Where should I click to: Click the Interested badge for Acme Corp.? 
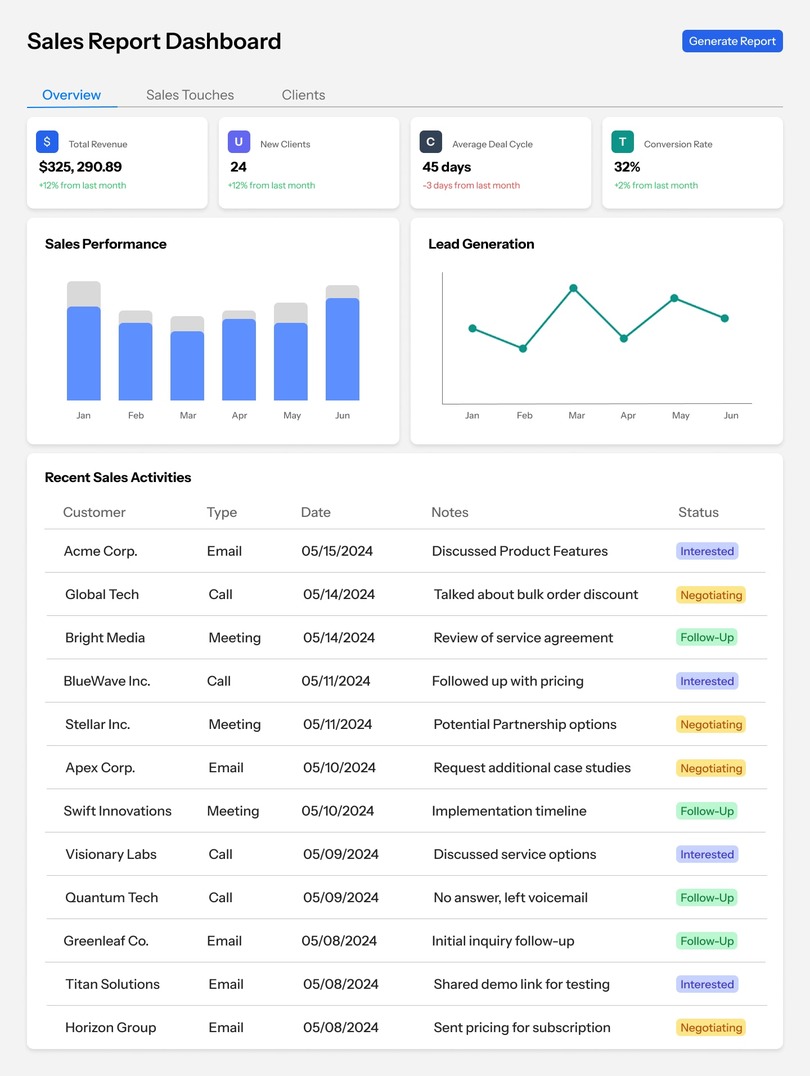click(707, 551)
